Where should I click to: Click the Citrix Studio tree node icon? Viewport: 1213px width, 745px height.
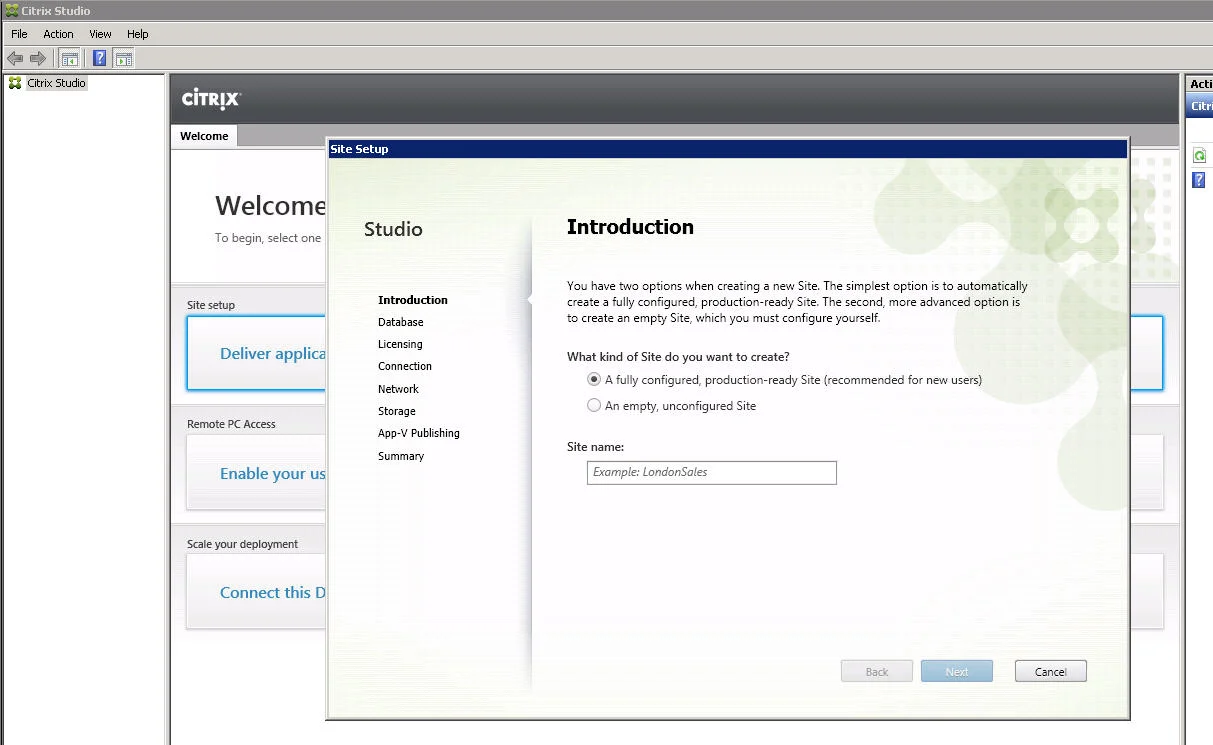click(15, 83)
